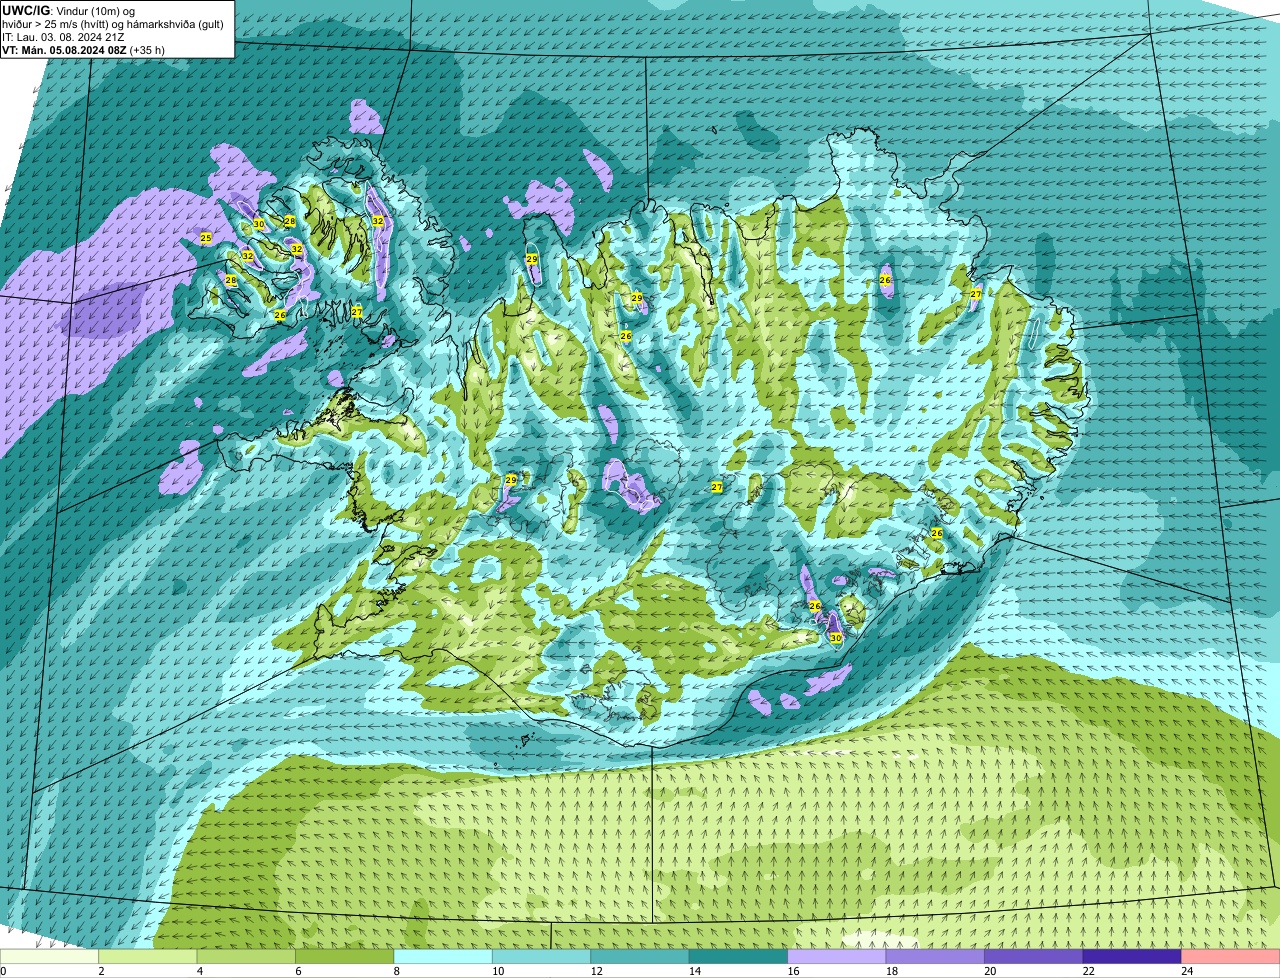Click the legend tick label 10
Viewport: 1280px width, 978px height.
(498, 971)
